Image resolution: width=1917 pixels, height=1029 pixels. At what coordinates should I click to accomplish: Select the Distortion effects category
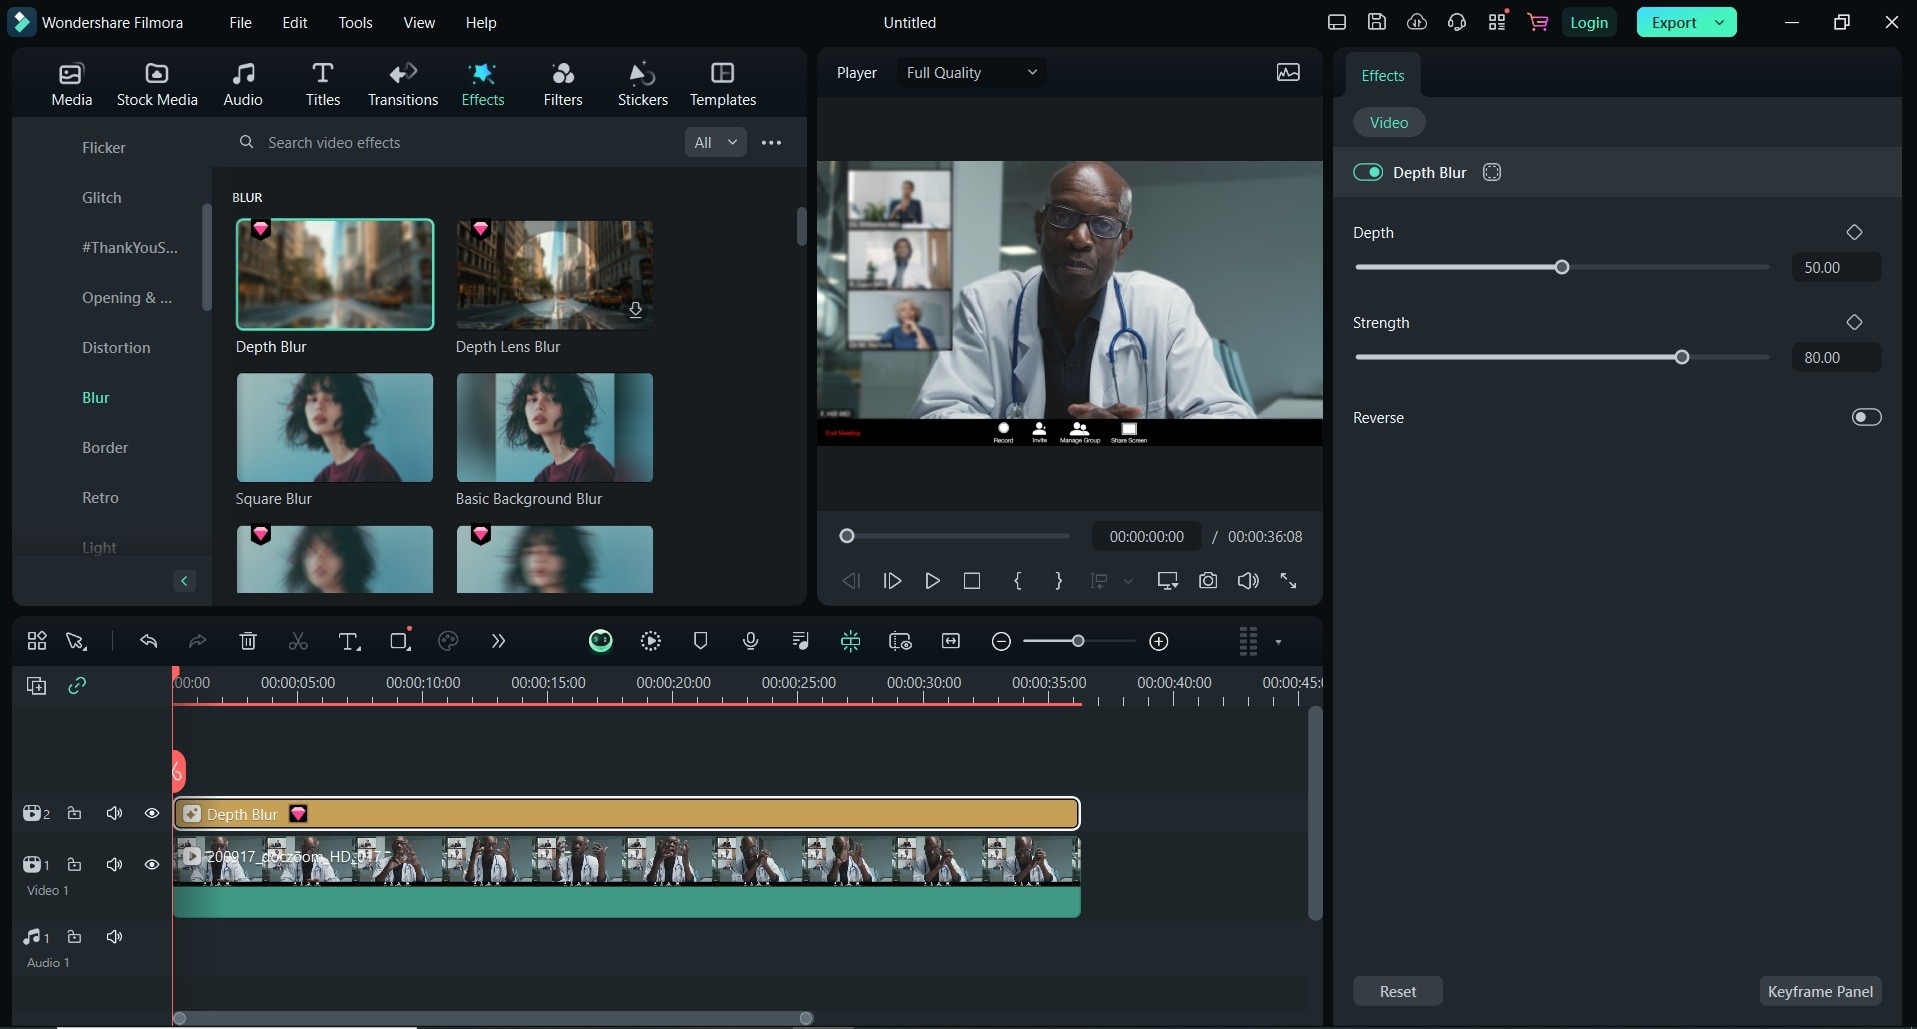coord(116,347)
